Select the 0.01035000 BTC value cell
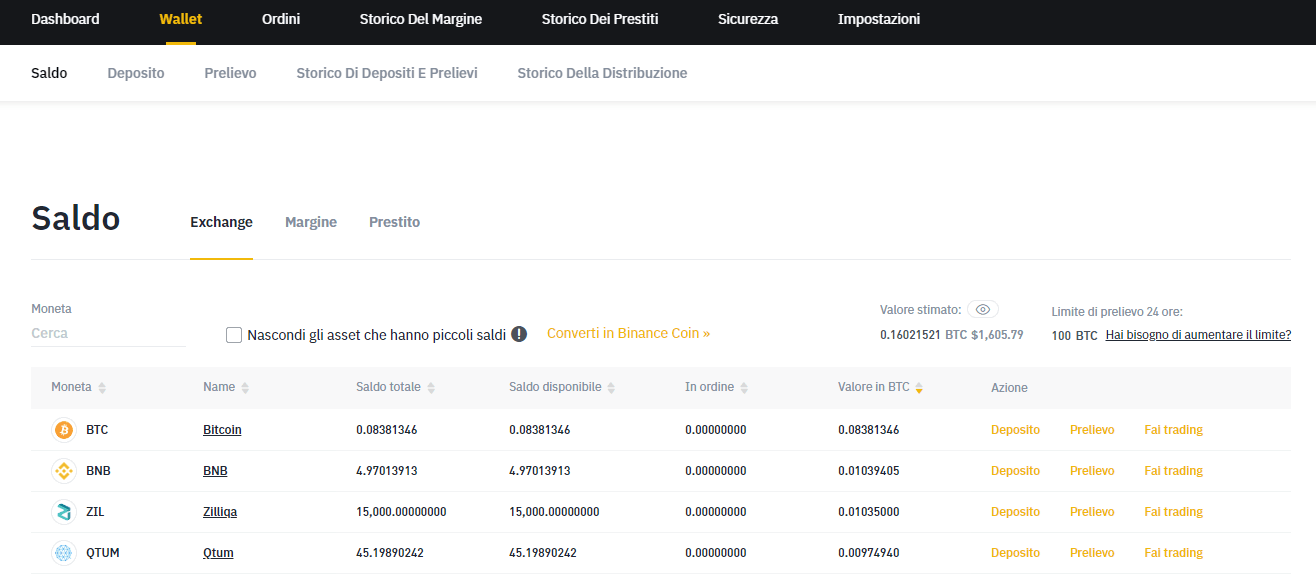The image size is (1316, 578). pos(869,512)
